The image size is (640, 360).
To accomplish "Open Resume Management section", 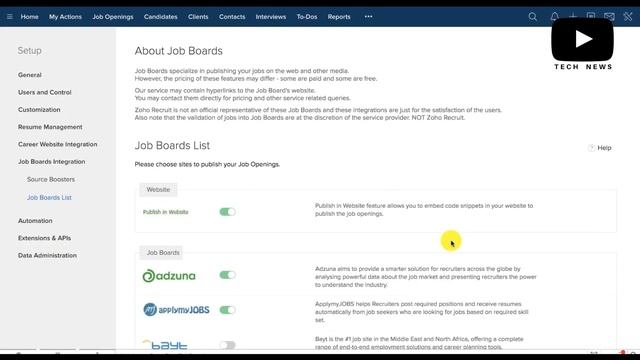I will pyautogui.click(x=50, y=127).
